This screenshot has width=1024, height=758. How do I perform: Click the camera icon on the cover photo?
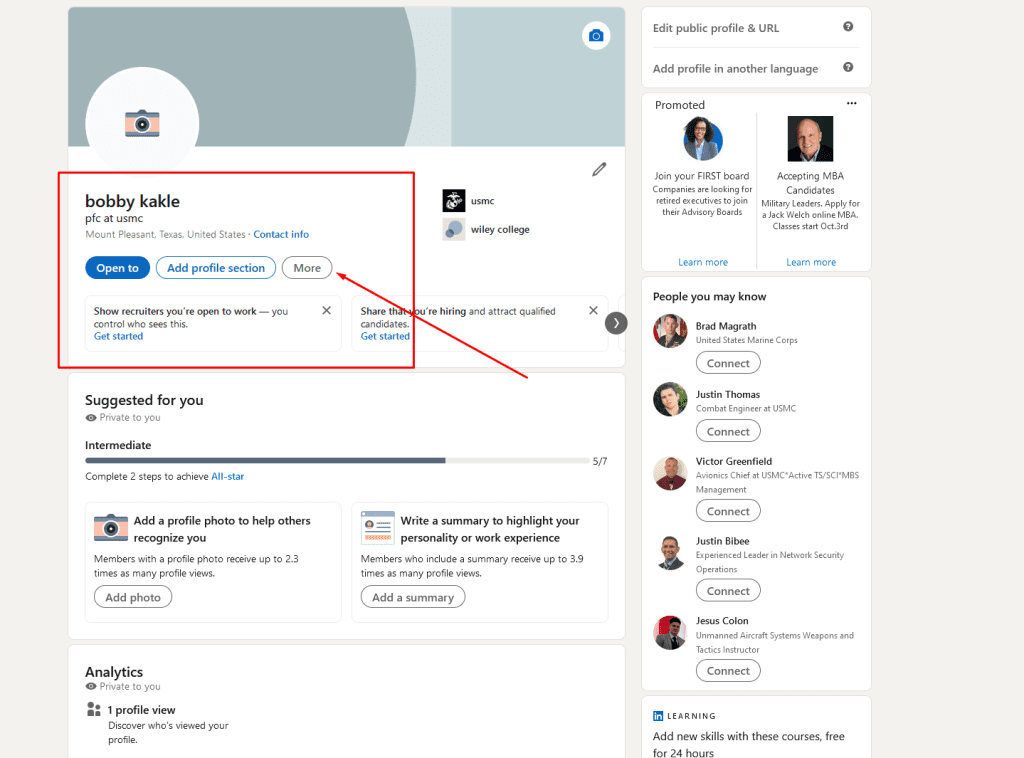coord(596,35)
